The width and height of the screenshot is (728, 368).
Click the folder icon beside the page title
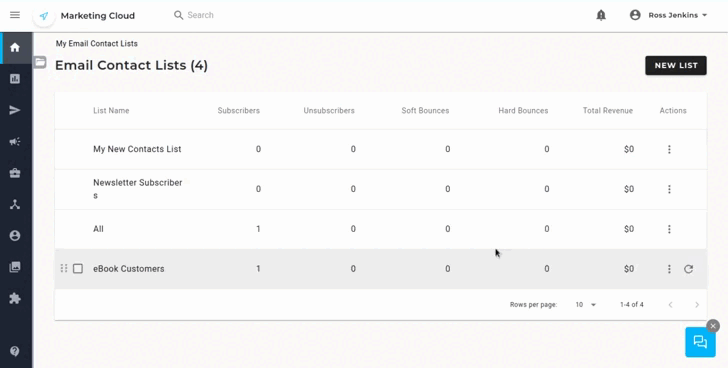pyautogui.click(x=40, y=62)
